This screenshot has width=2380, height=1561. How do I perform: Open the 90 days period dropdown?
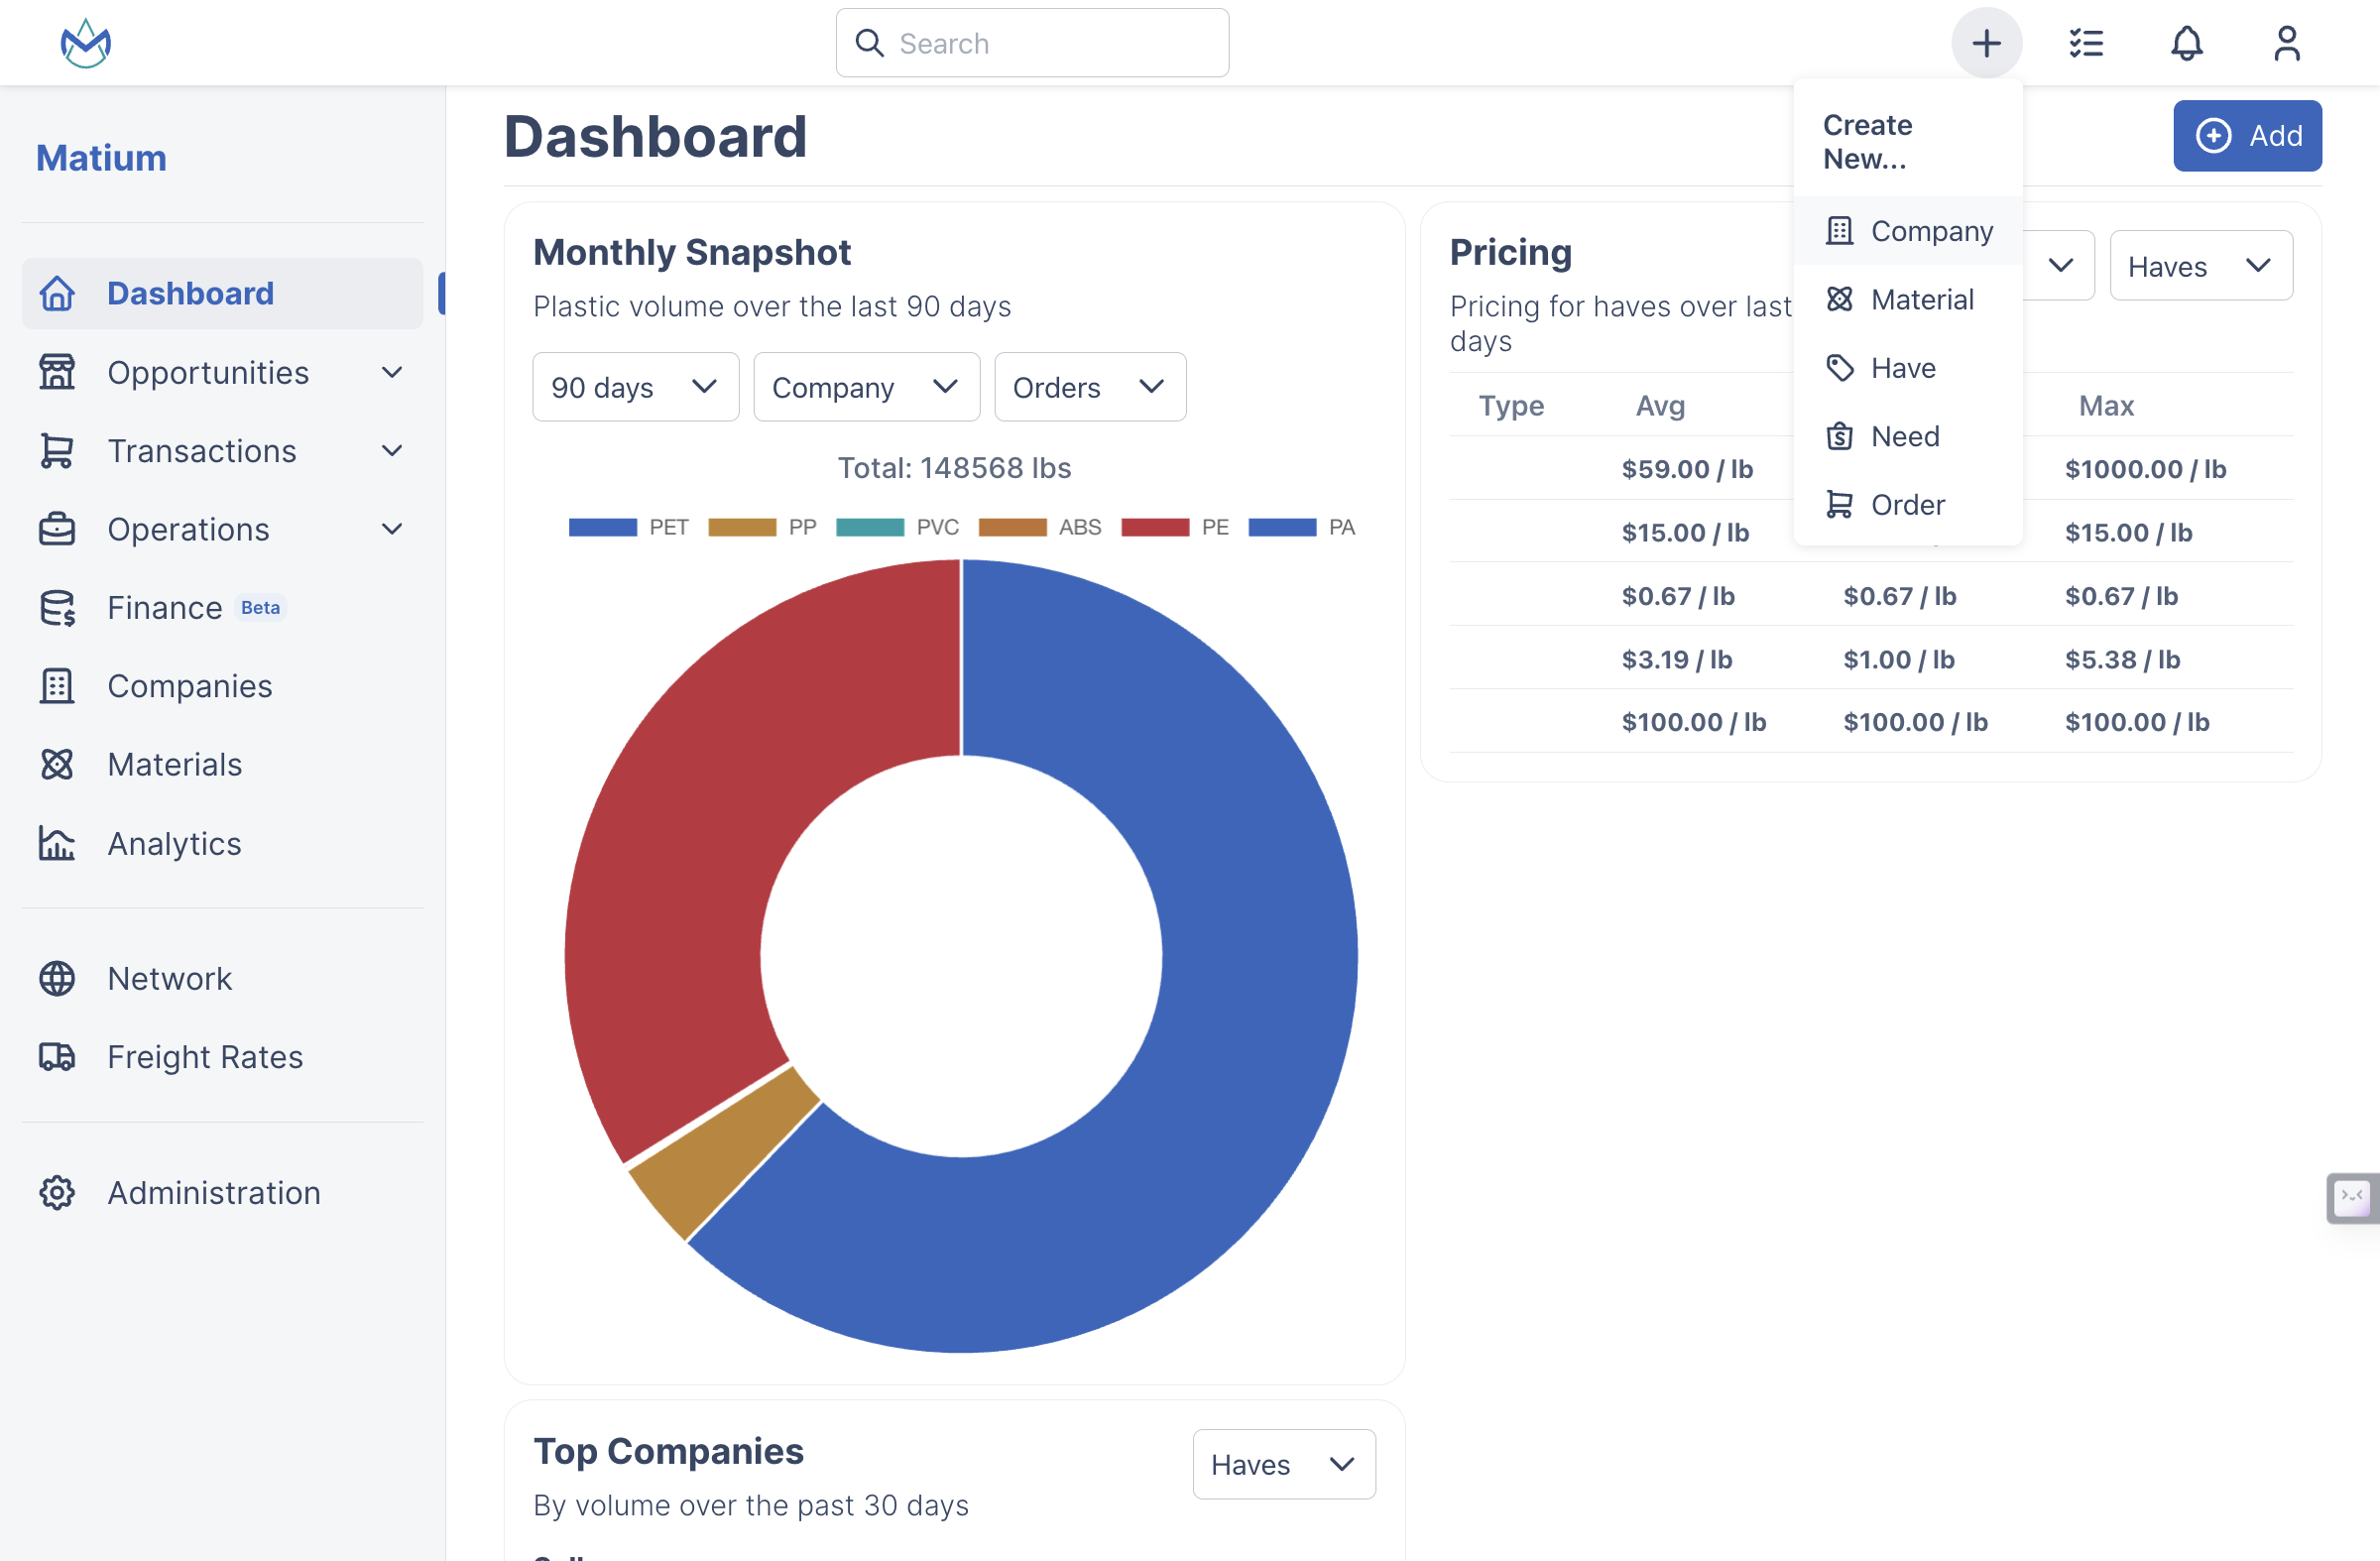click(x=635, y=387)
